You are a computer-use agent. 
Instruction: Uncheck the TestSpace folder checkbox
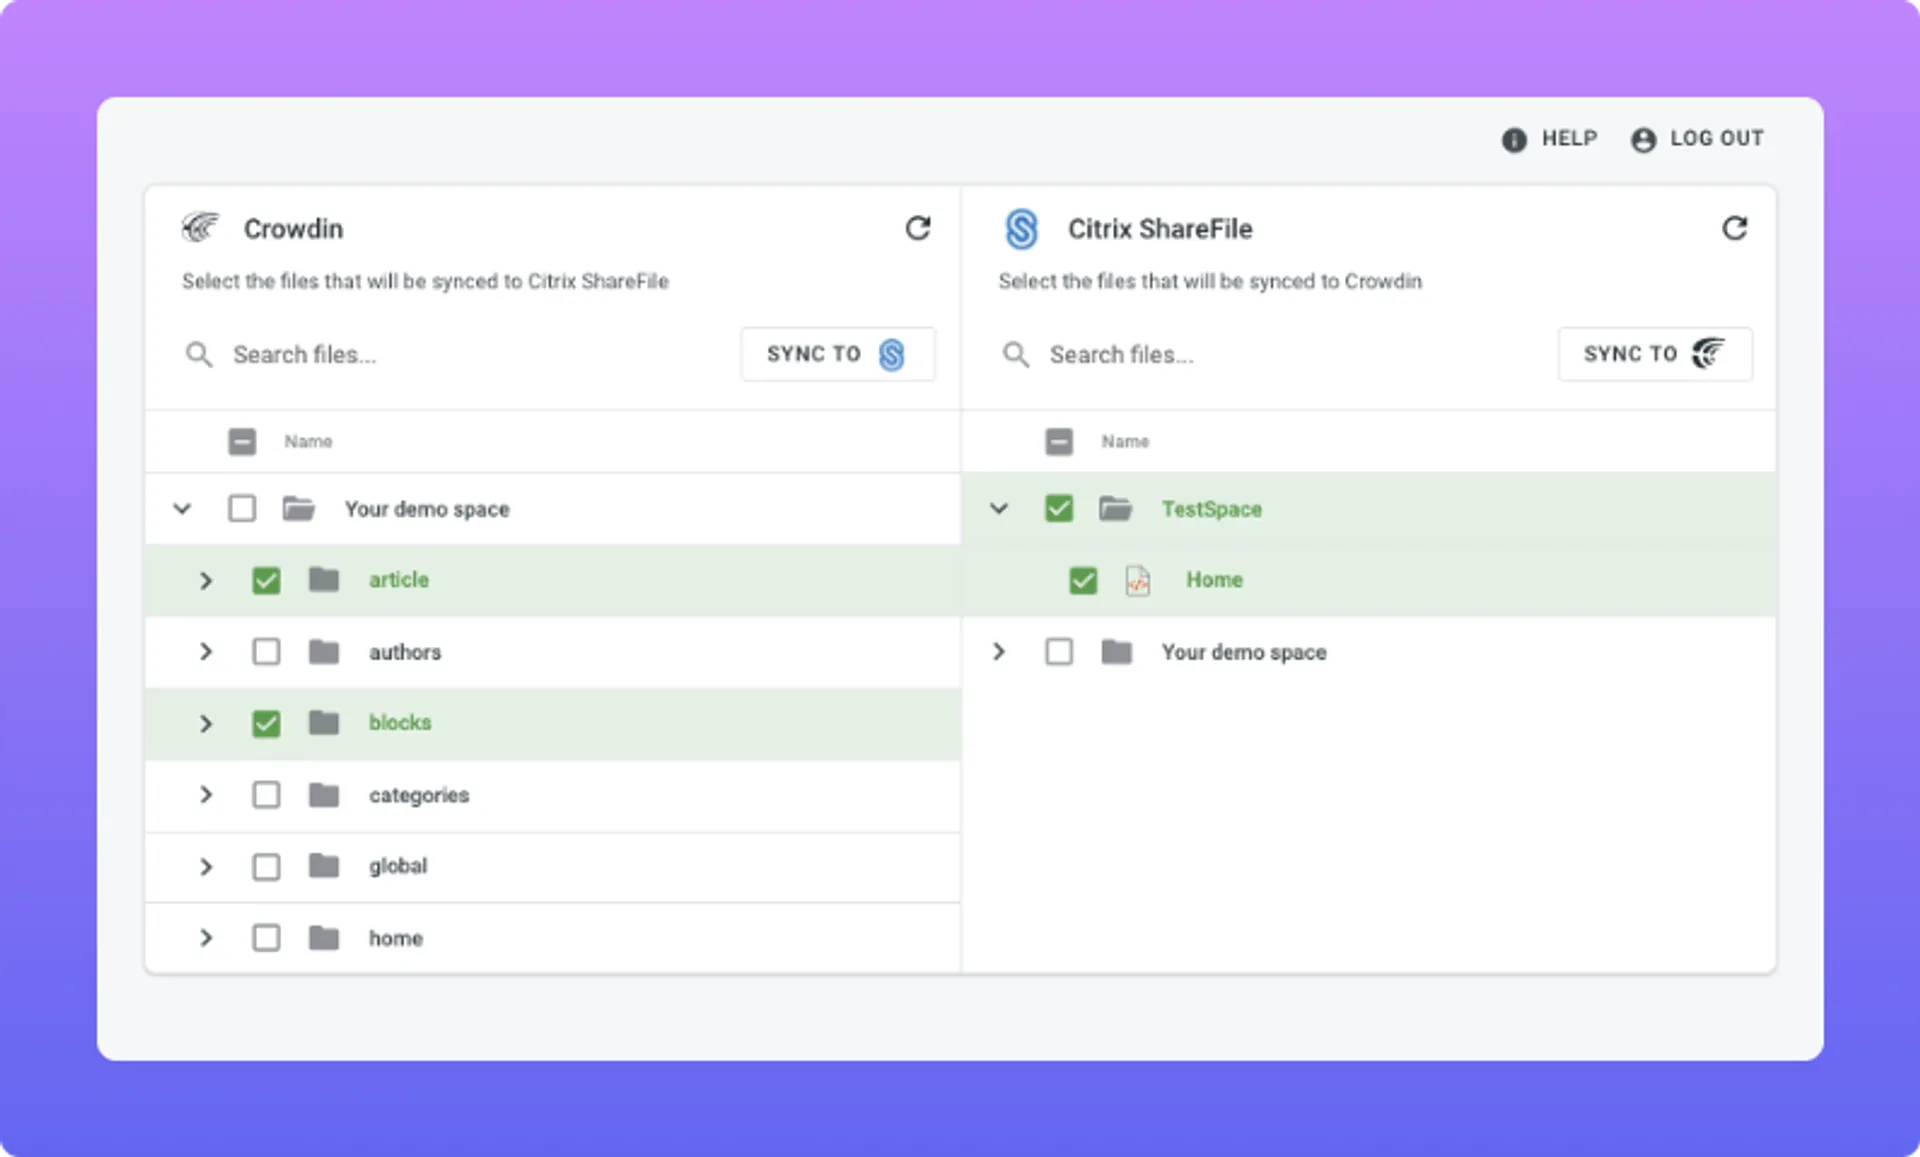(1059, 509)
